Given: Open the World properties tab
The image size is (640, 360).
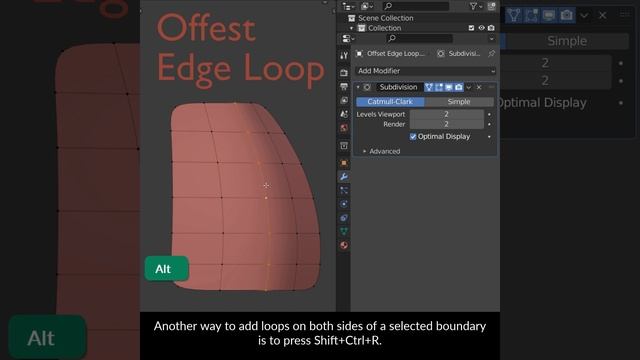Looking at the screenshot, I should (x=344, y=128).
